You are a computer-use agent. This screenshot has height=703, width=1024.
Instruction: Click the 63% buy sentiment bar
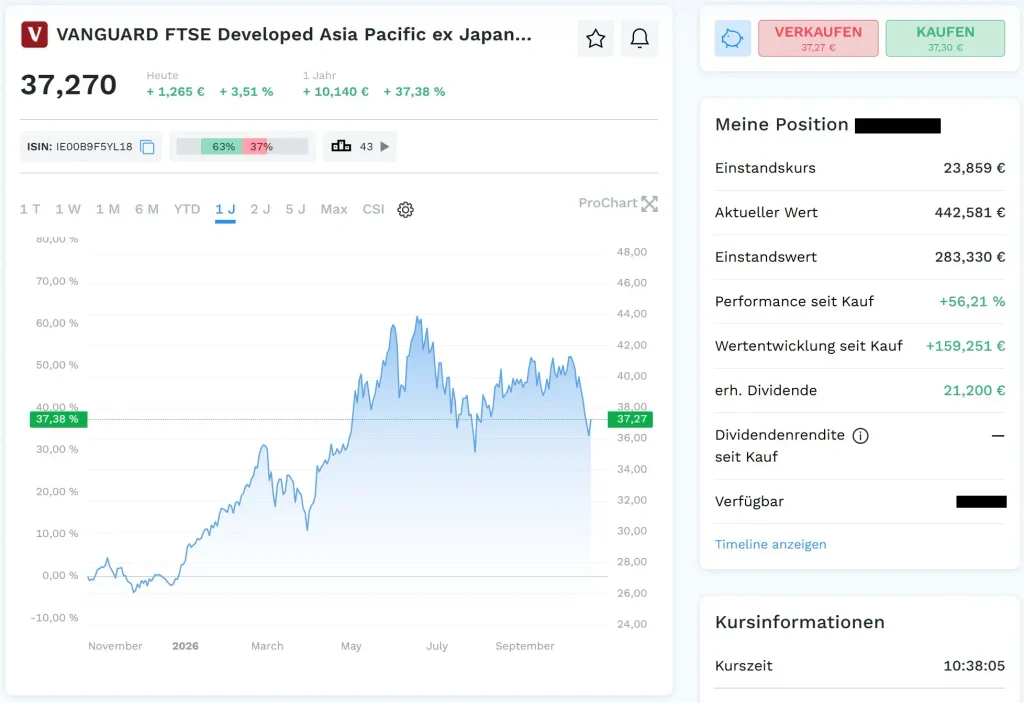(222, 146)
